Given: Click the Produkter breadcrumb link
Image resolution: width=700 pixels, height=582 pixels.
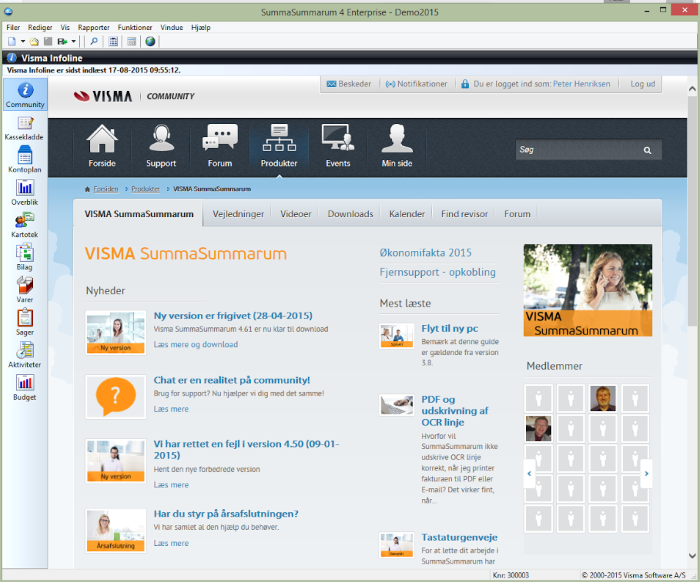Looking at the screenshot, I should (x=146, y=189).
